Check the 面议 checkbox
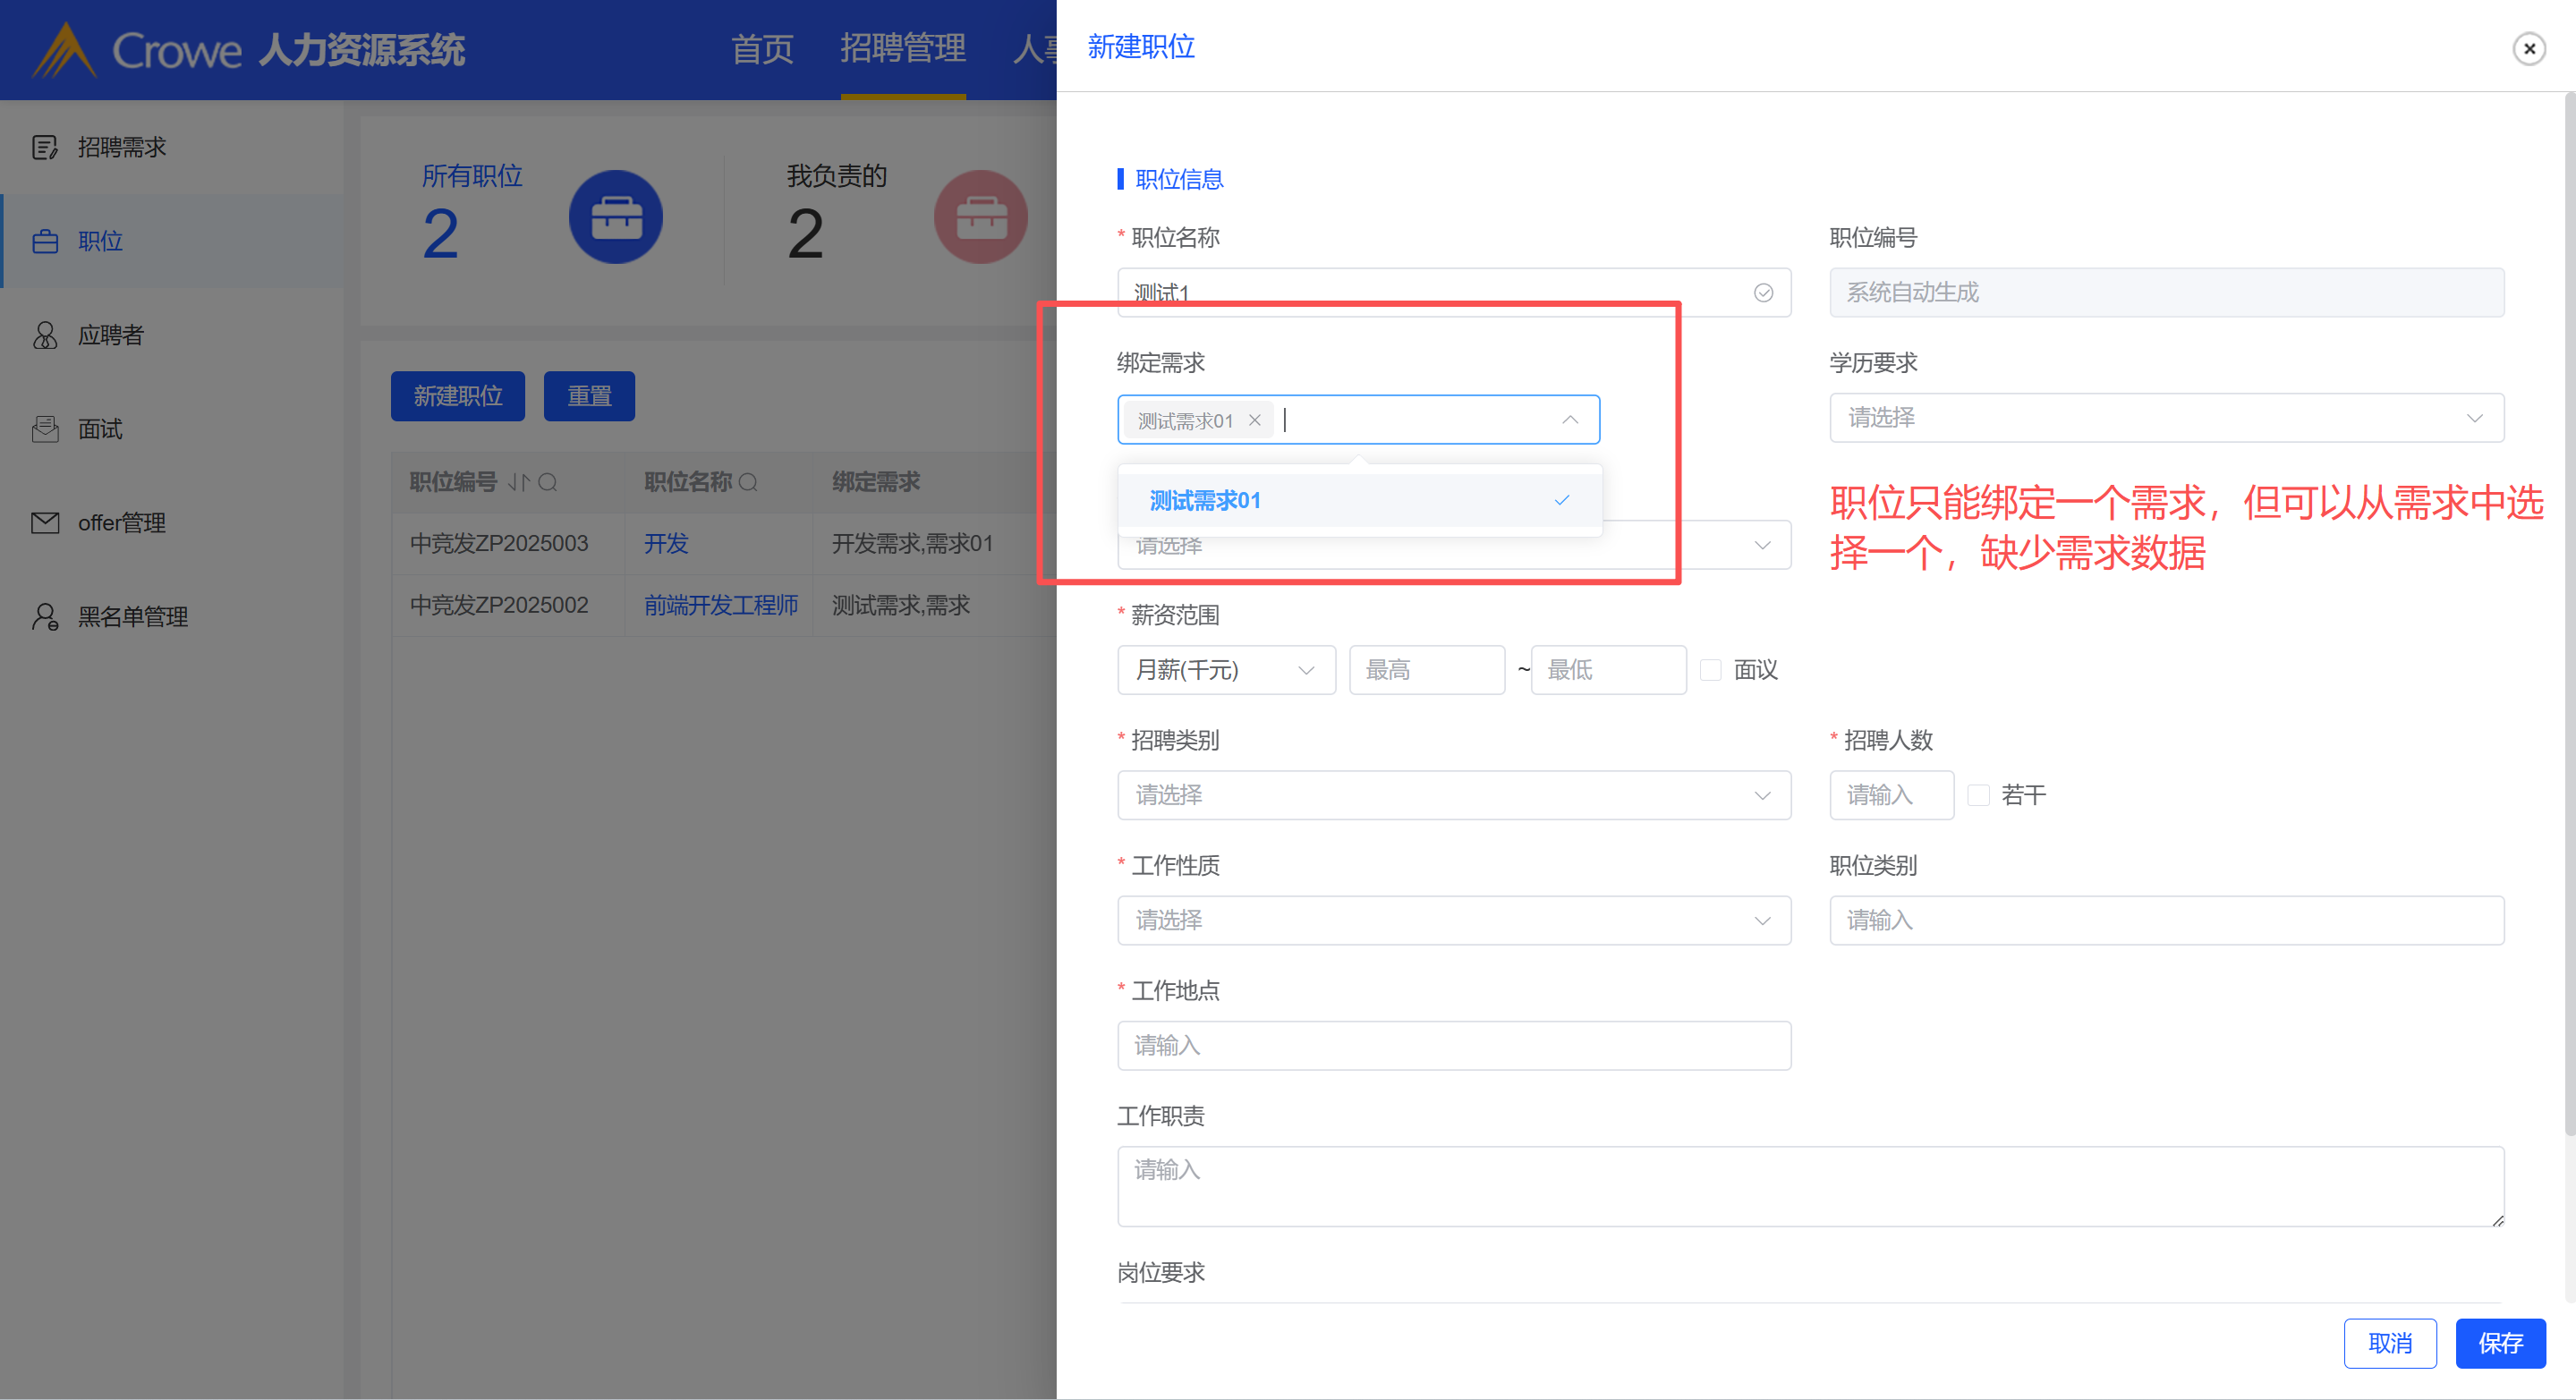This screenshot has width=2576, height=1400. (1710, 670)
